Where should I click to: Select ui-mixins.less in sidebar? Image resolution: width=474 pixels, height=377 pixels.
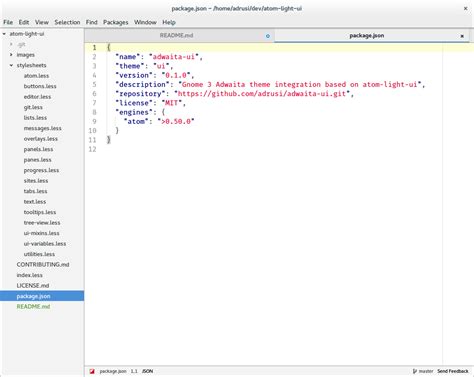pos(41,233)
